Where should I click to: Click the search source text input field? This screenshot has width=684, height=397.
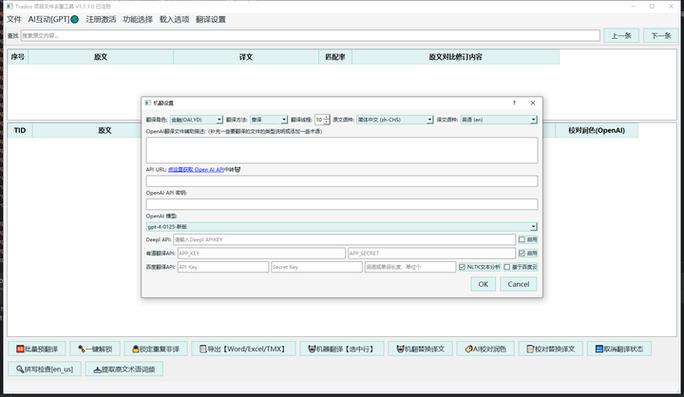pos(310,36)
